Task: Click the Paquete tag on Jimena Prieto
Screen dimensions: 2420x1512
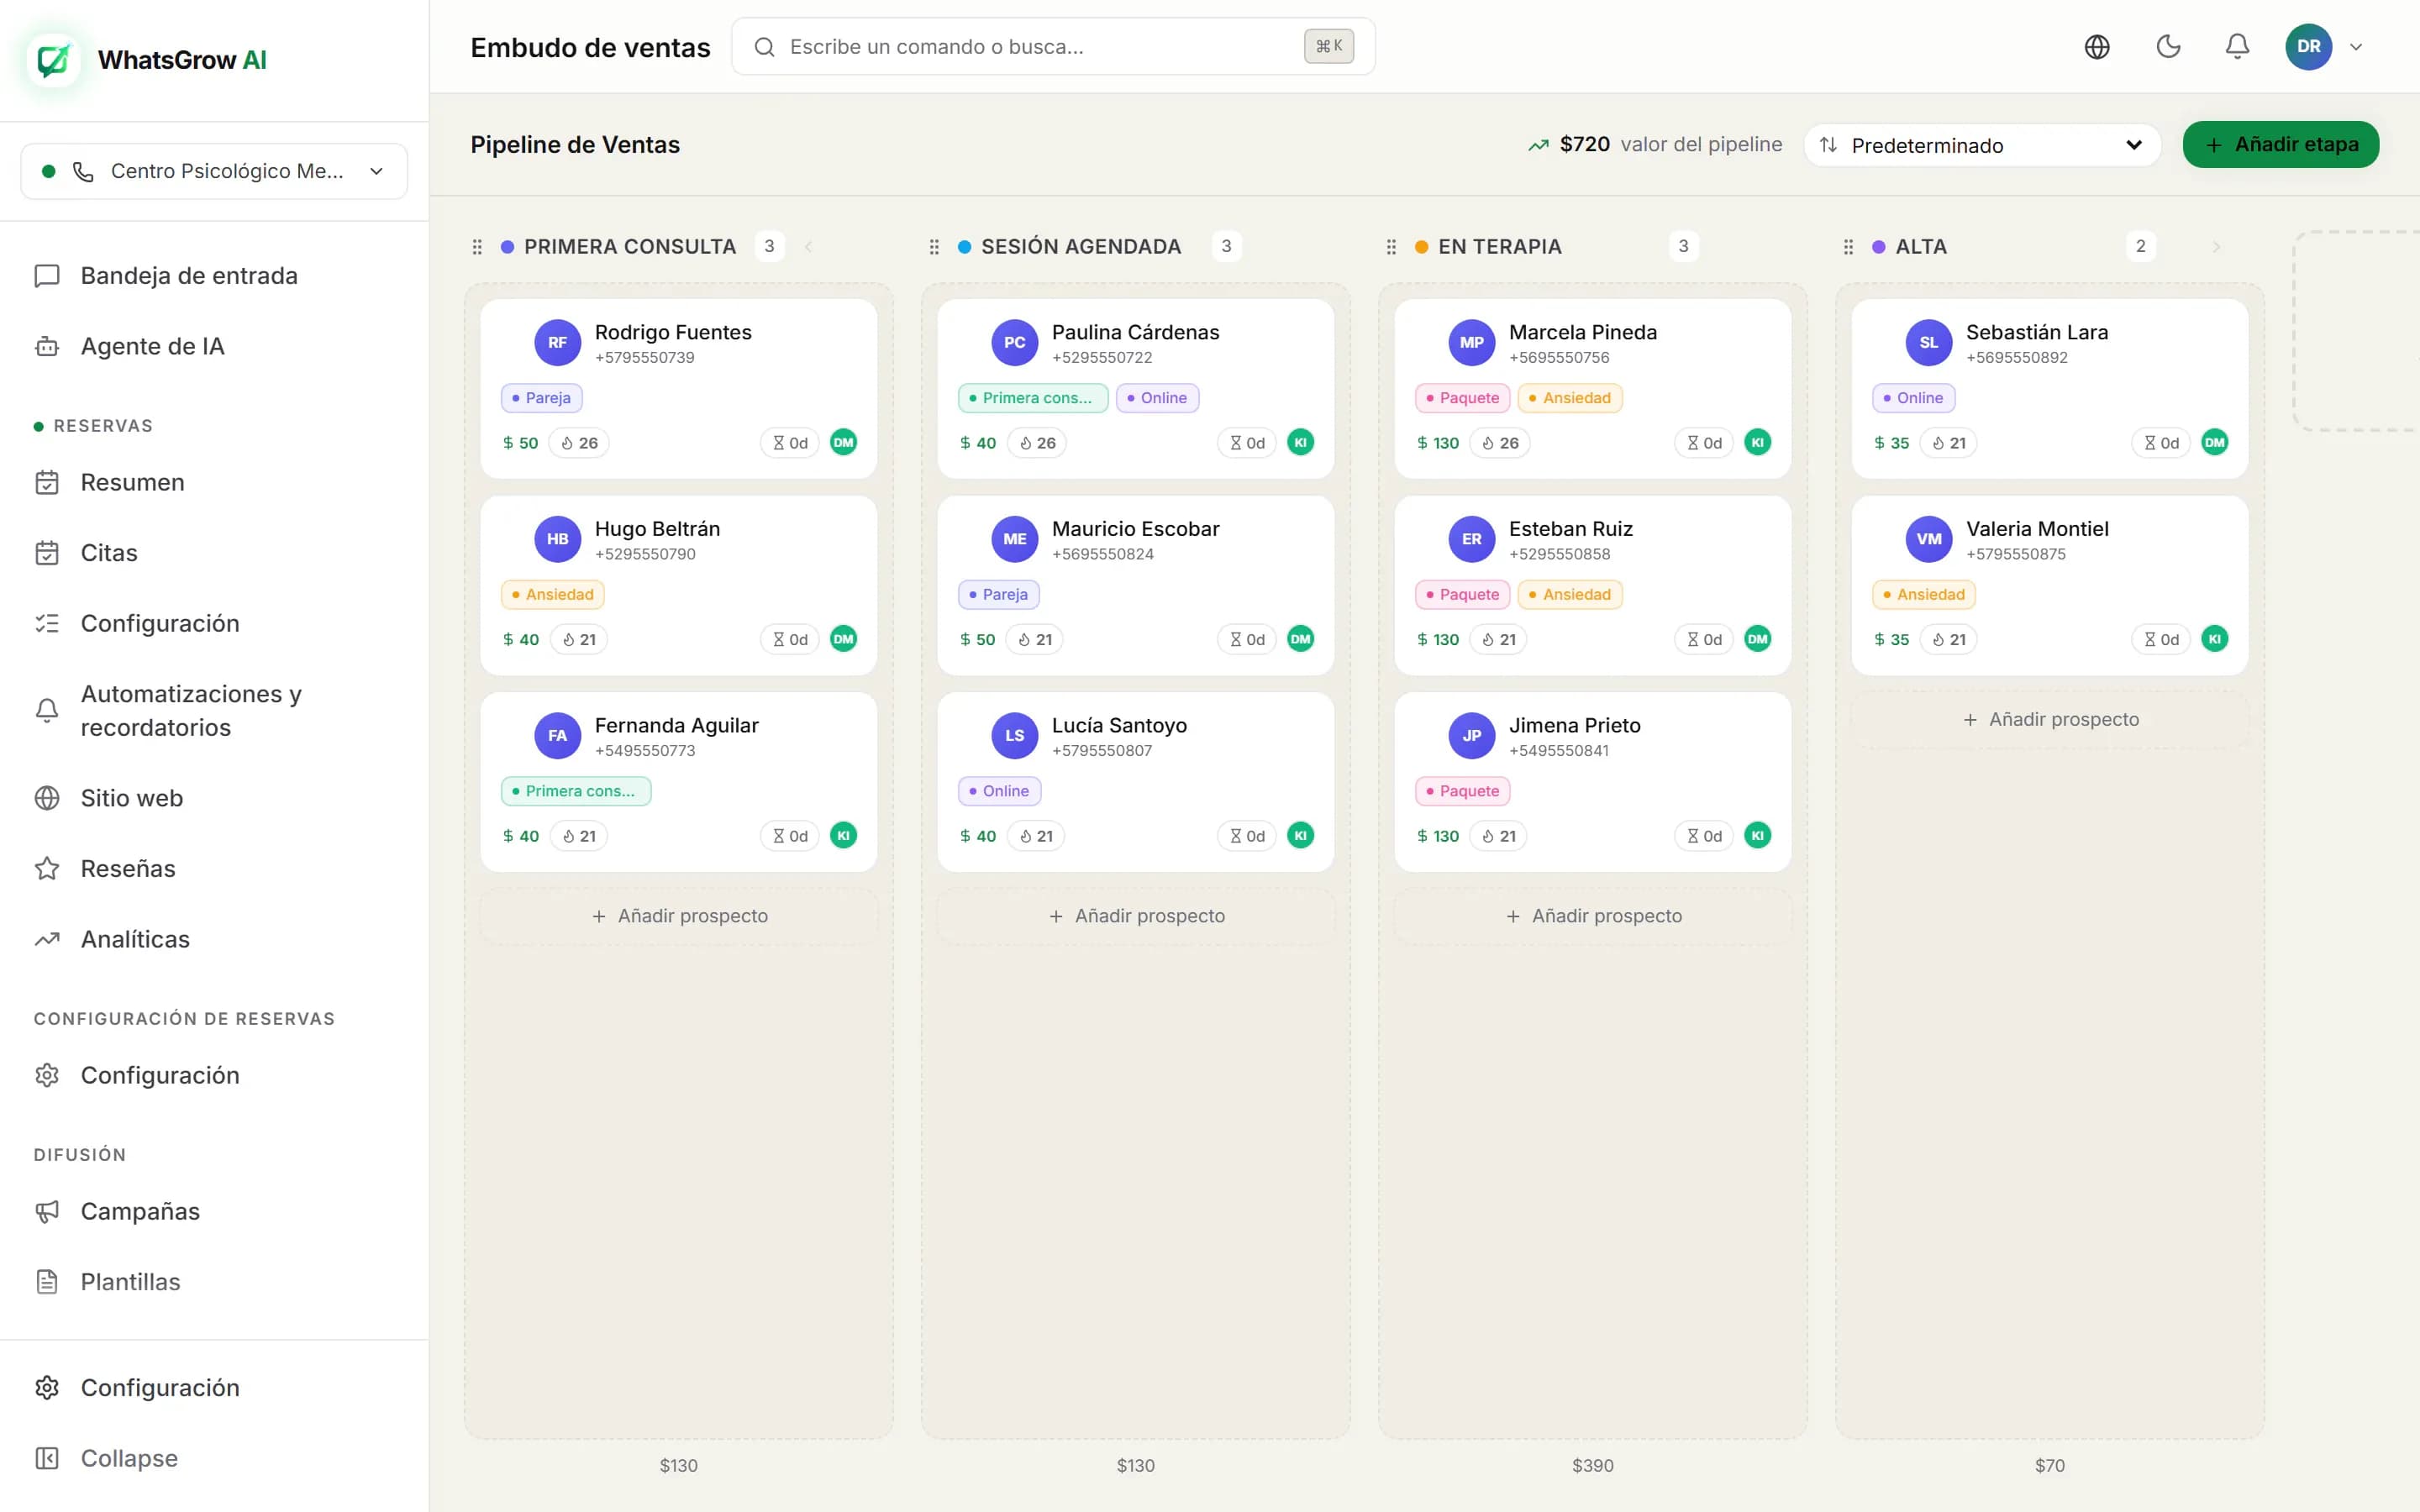Action: 1462,791
